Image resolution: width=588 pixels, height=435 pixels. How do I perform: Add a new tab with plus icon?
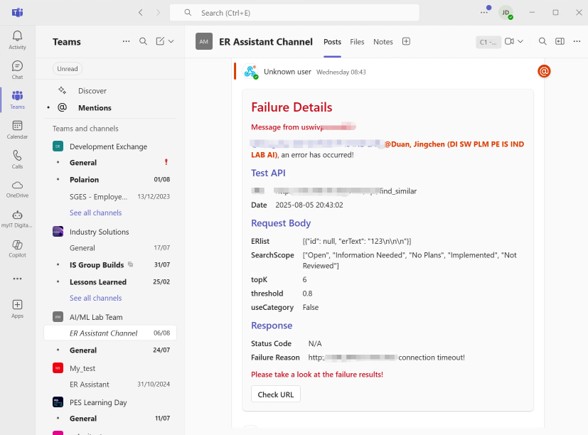coord(406,41)
